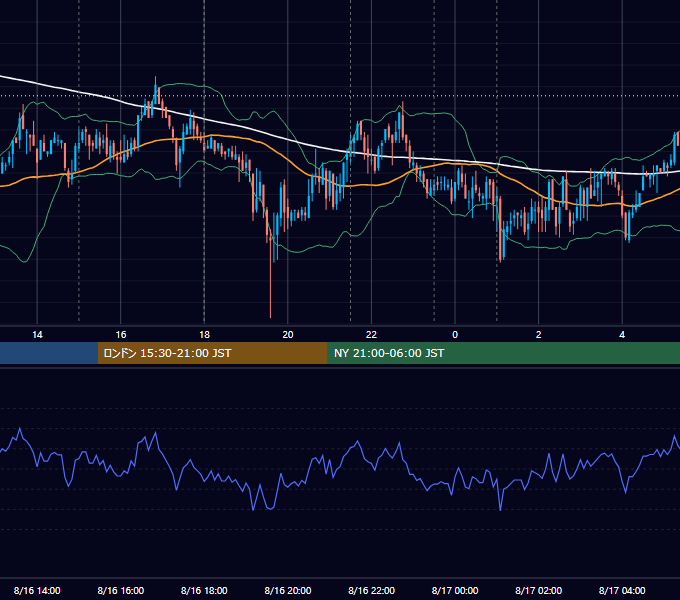Click the hour label 14 on price chart axis

point(37,335)
